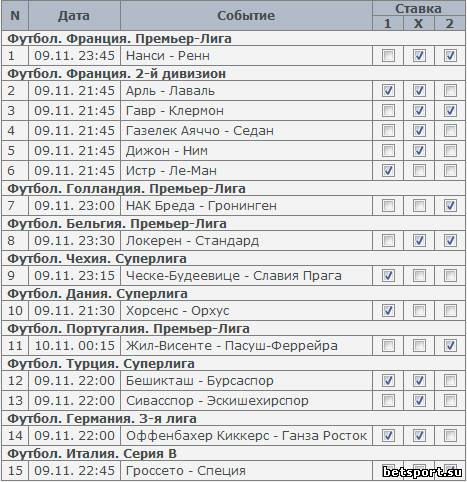Open the betsport.su watermark link
The height and width of the screenshot is (482, 467).
tap(422, 472)
